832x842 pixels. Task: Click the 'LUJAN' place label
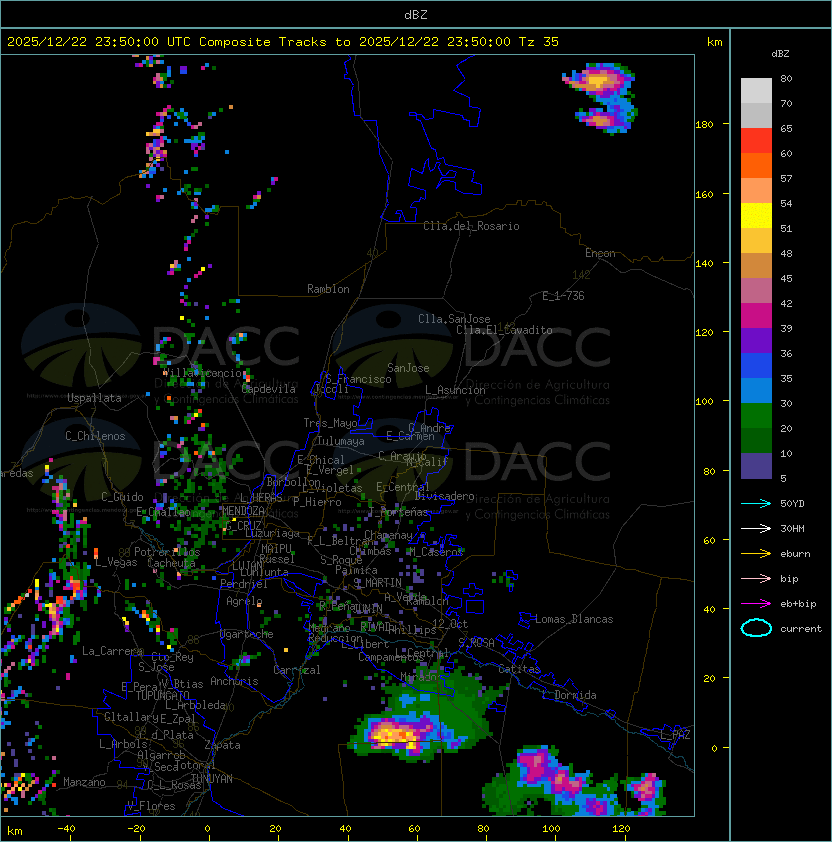click(x=247, y=566)
